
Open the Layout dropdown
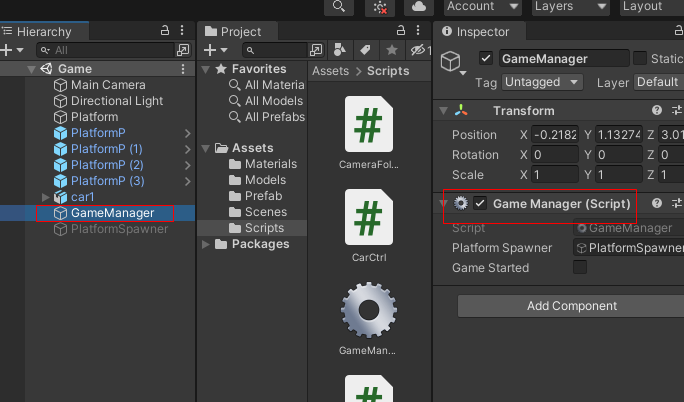click(652, 7)
